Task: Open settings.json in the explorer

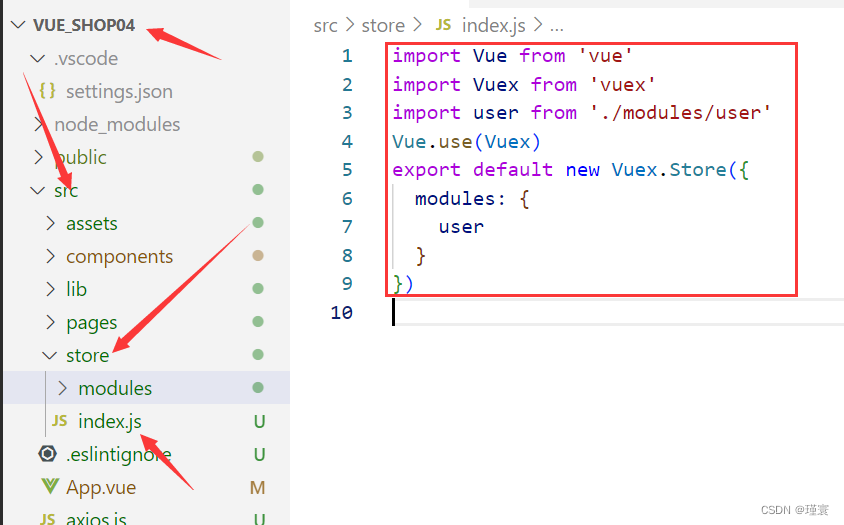Action: pyautogui.click(x=119, y=91)
